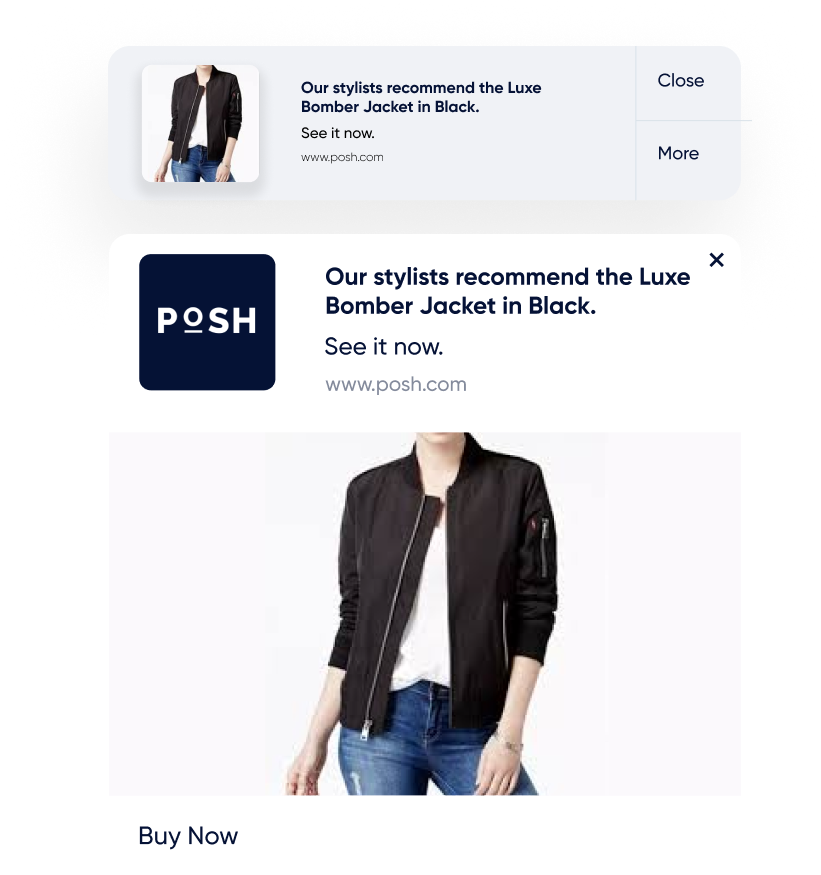
Task: Click the Close button on the compact notification
Action: (x=680, y=80)
